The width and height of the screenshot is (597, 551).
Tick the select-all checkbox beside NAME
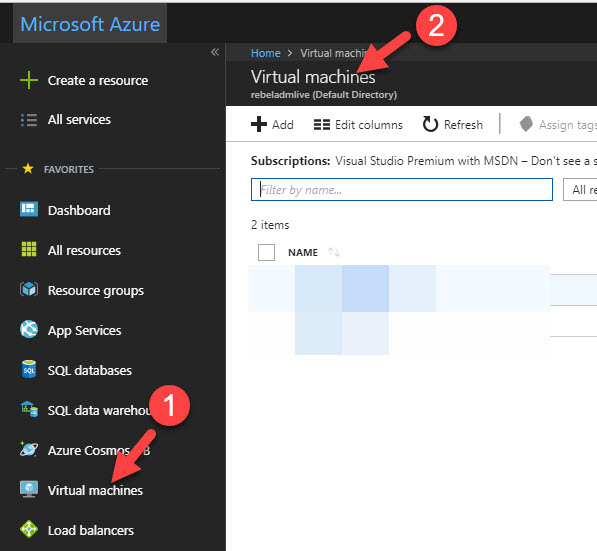tap(266, 252)
